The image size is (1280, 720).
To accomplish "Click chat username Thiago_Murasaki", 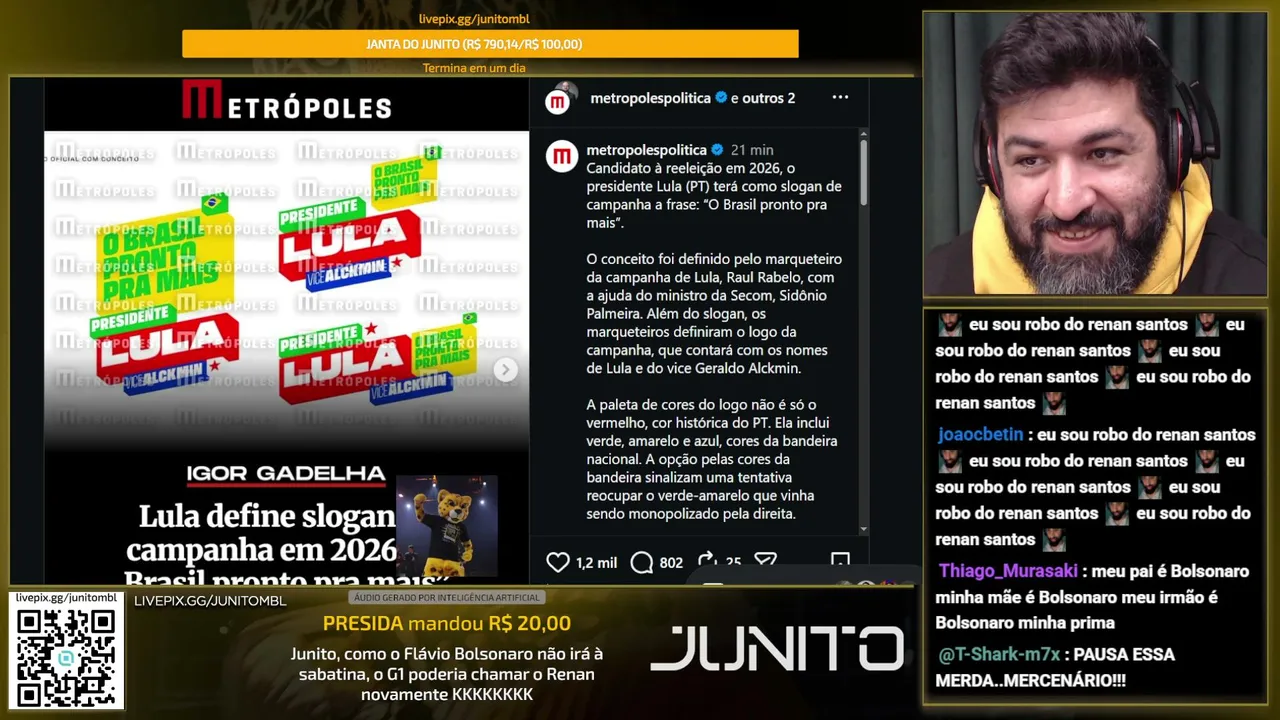I will coord(1008,571).
